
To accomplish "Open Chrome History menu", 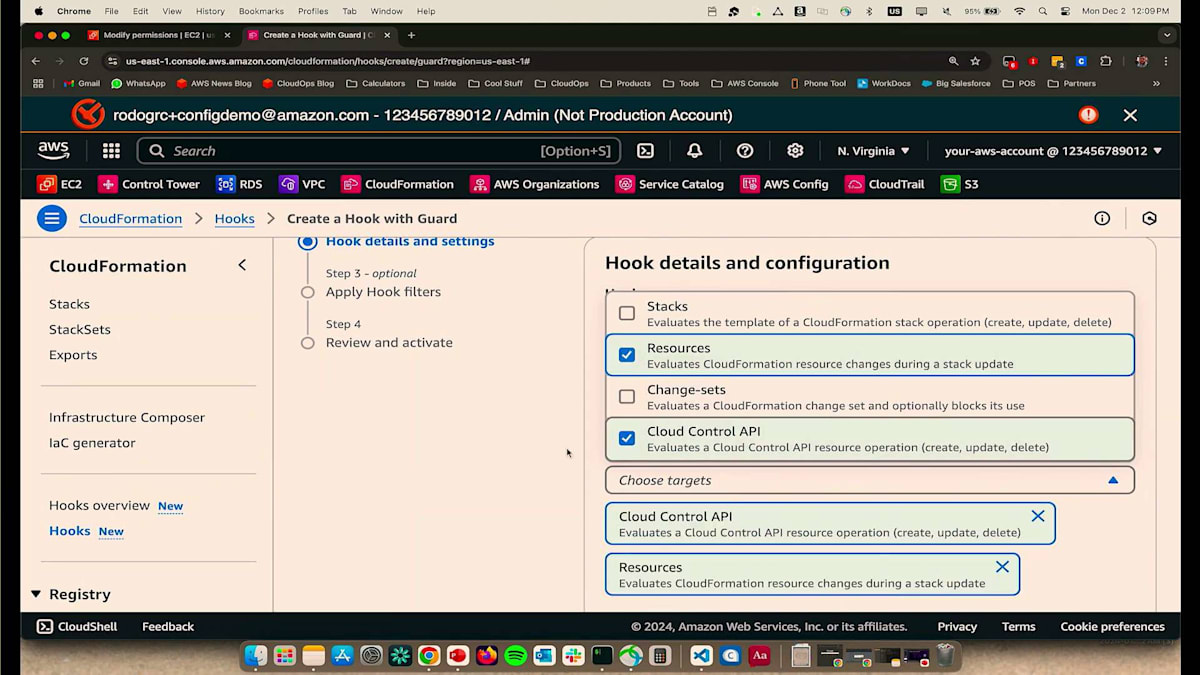I will (x=210, y=11).
